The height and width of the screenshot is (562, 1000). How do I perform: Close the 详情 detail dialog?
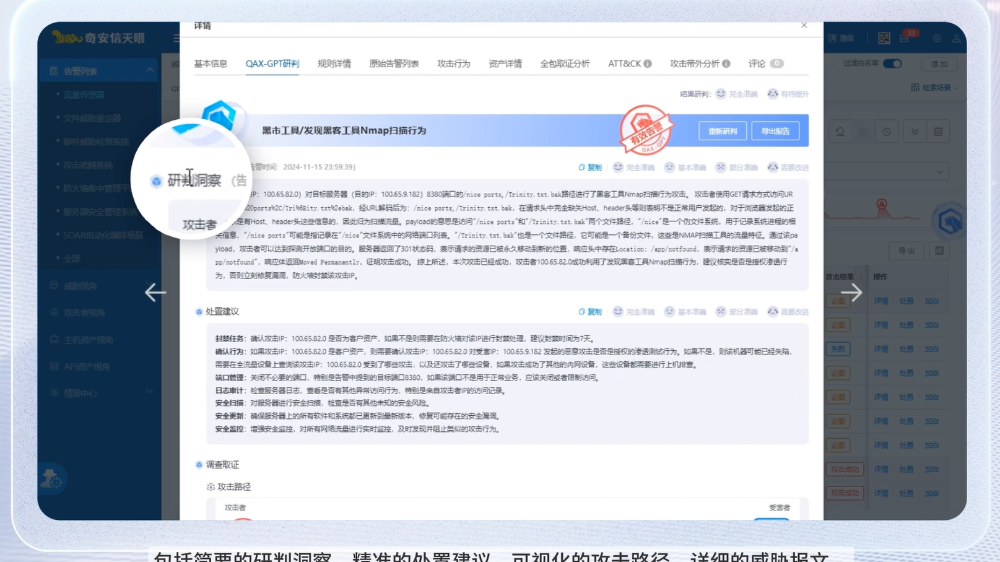click(804, 25)
